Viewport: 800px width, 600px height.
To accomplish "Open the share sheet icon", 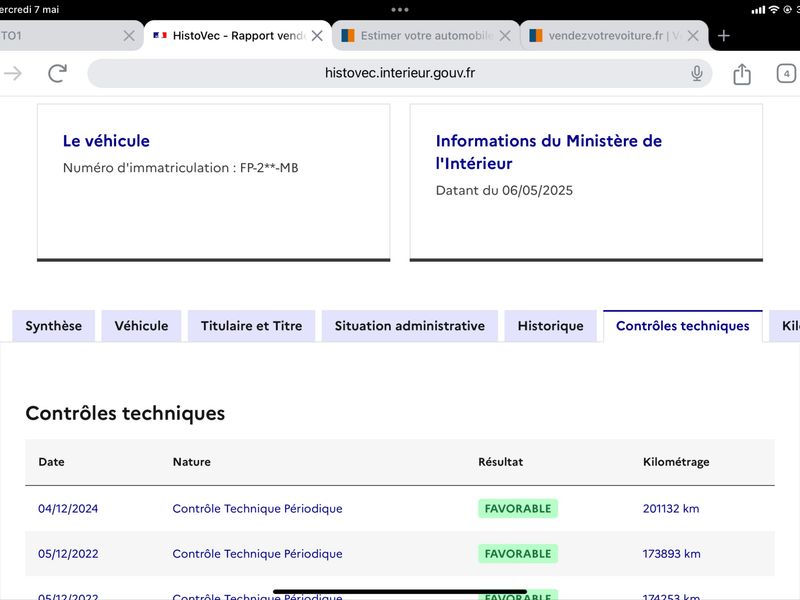I will point(742,74).
